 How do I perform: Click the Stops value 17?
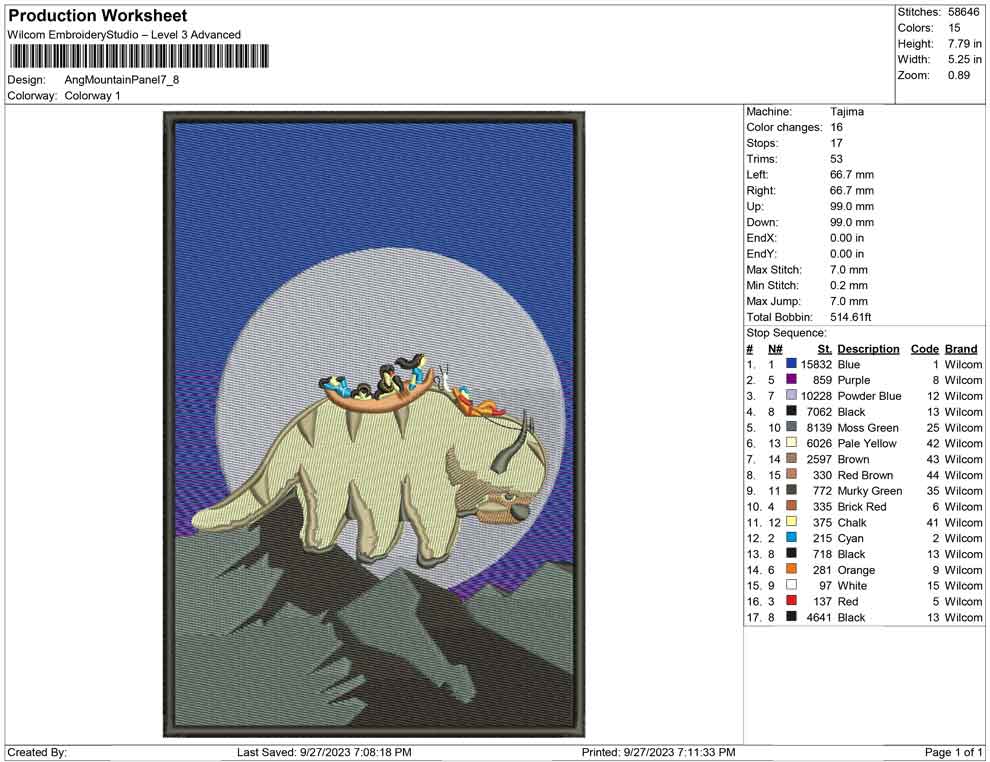837,143
